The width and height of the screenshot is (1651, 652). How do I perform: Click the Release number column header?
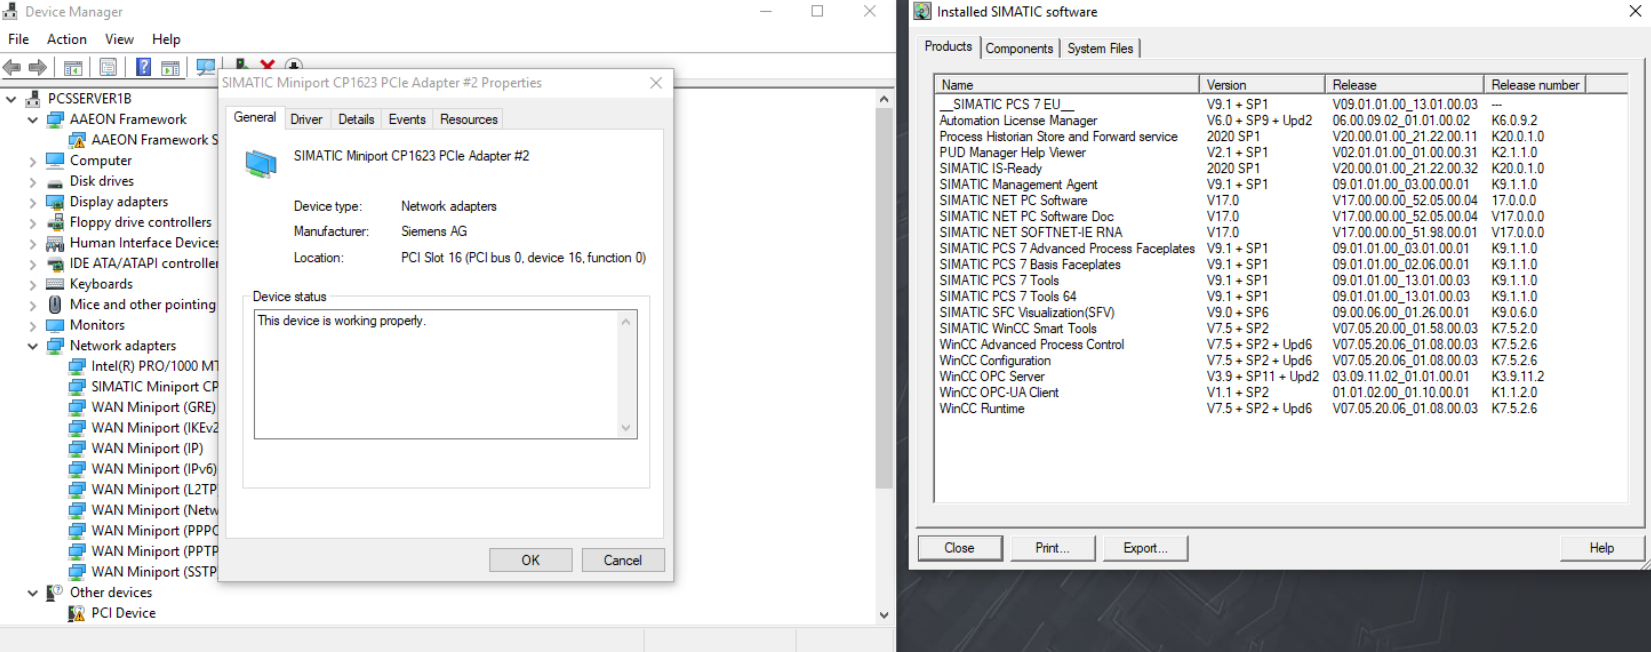point(1535,85)
